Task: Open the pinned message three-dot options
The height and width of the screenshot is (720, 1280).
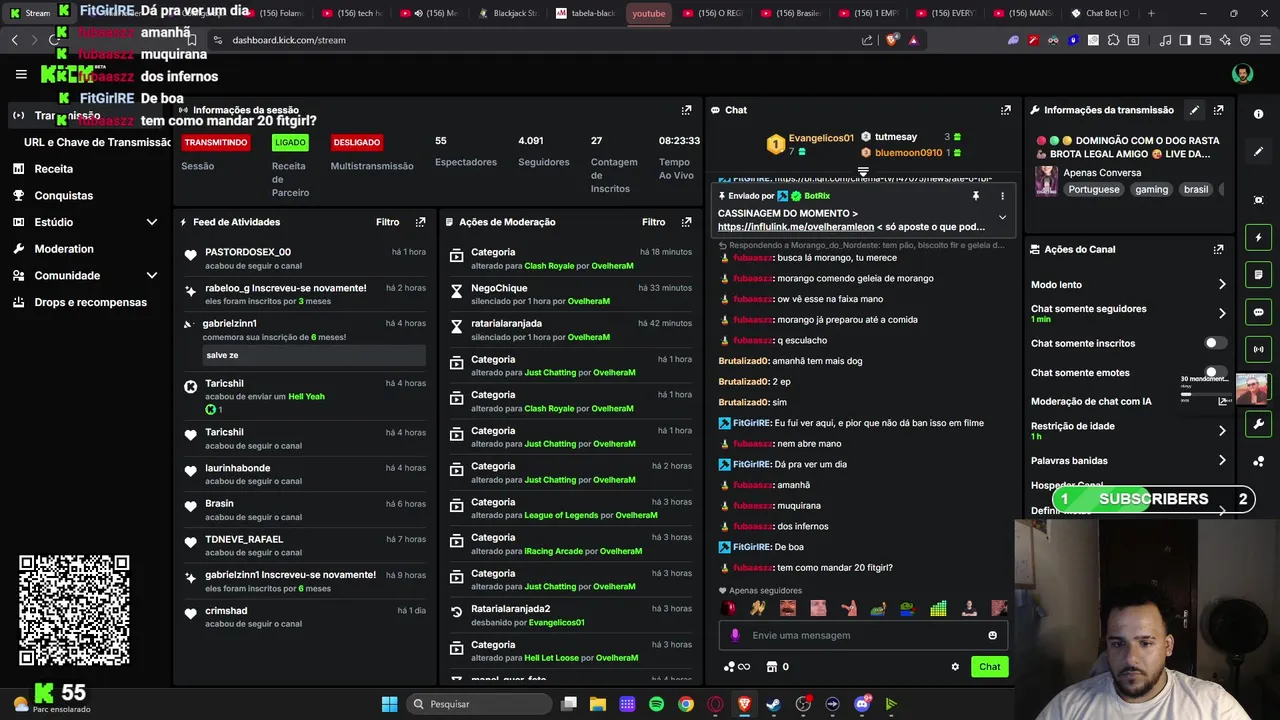Action: pyautogui.click(x=1002, y=196)
